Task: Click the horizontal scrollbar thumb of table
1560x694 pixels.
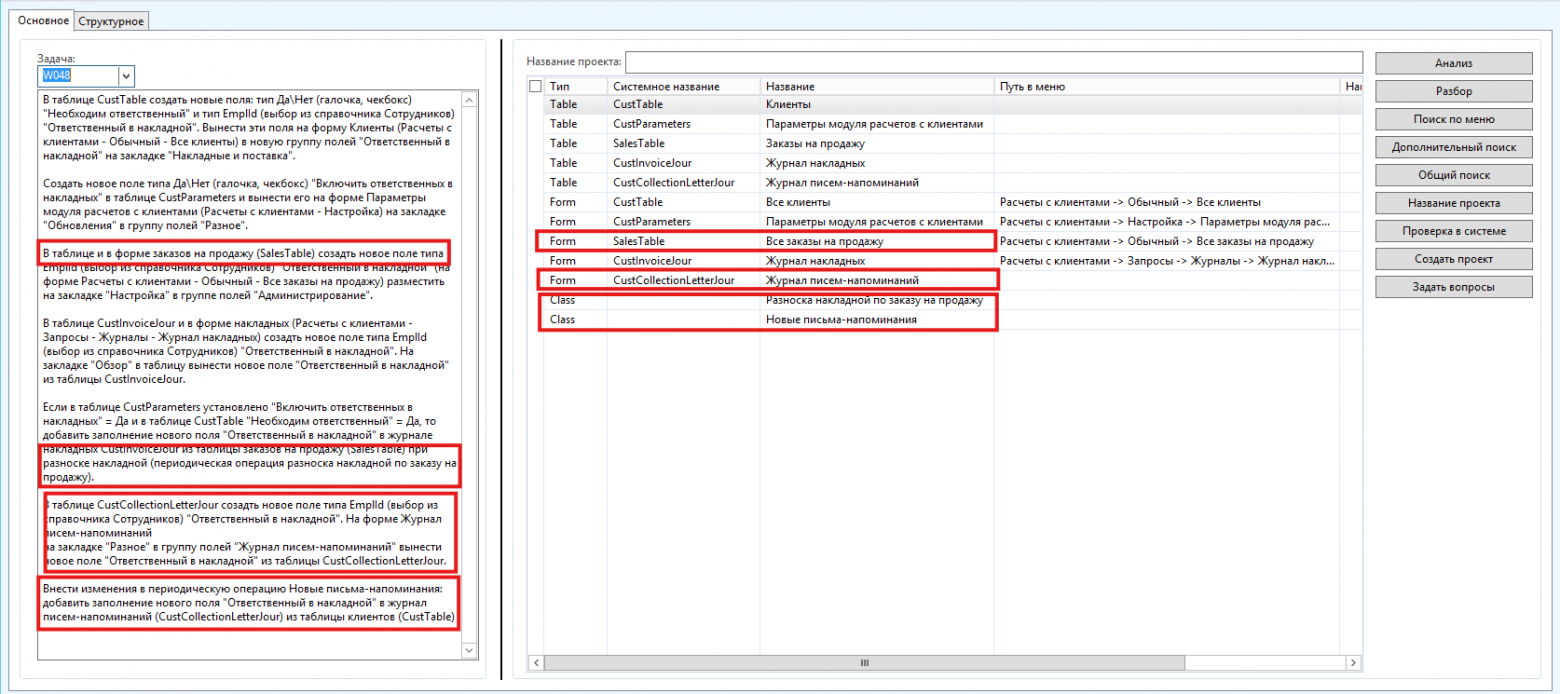Action: (865, 663)
